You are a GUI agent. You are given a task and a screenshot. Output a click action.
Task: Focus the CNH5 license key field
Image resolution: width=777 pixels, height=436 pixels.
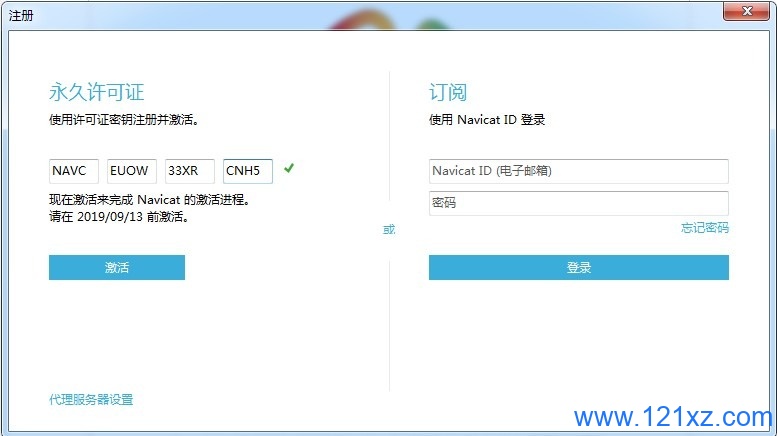(x=248, y=171)
